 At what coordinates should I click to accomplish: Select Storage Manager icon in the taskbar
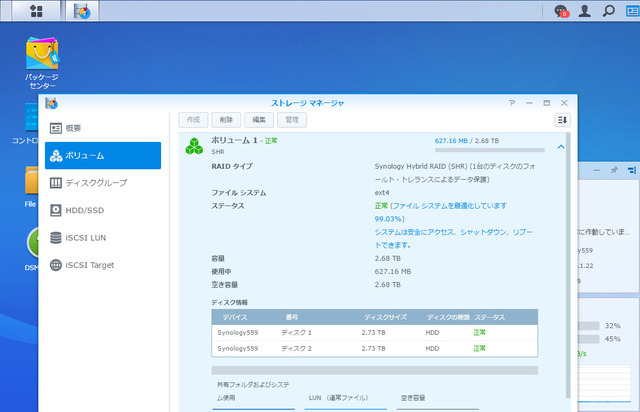82,11
